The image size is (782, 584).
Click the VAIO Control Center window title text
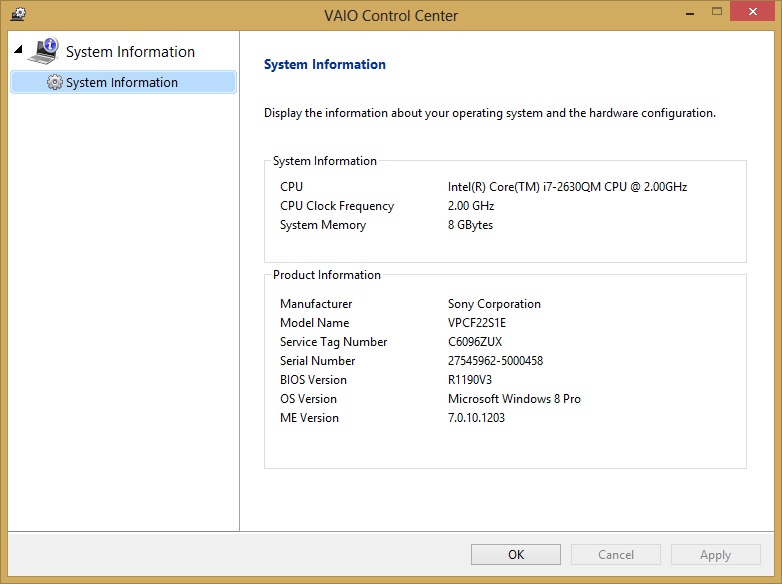pyautogui.click(x=391, y=15)
